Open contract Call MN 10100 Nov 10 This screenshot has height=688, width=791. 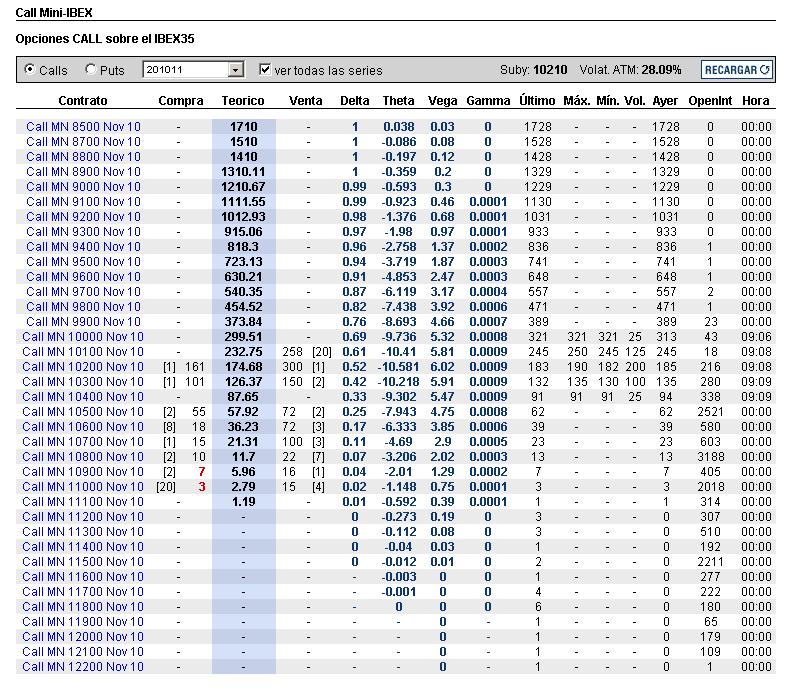pyautogui.click(x=83, y=352)
